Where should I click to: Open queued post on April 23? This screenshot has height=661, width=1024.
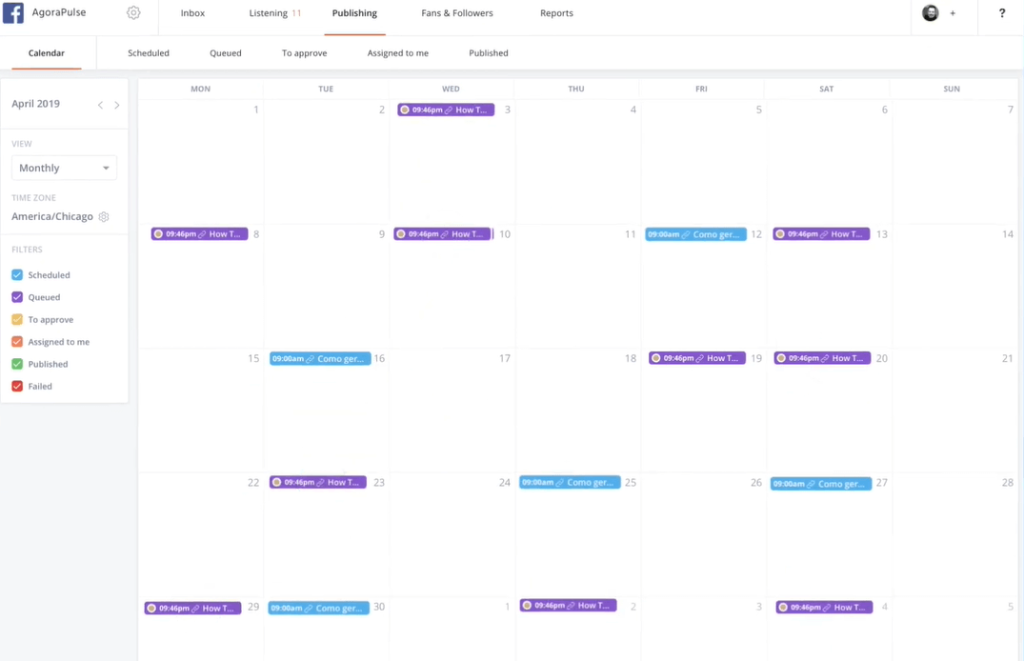pos(318,482)
